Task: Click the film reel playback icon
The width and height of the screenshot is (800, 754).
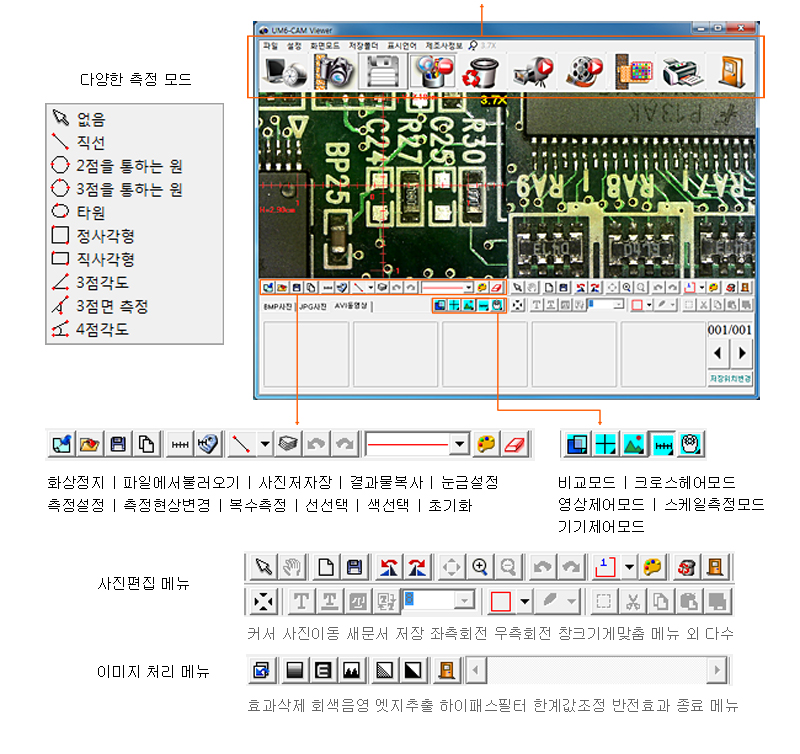Action: pyautogui.click(x=584, y=72)
